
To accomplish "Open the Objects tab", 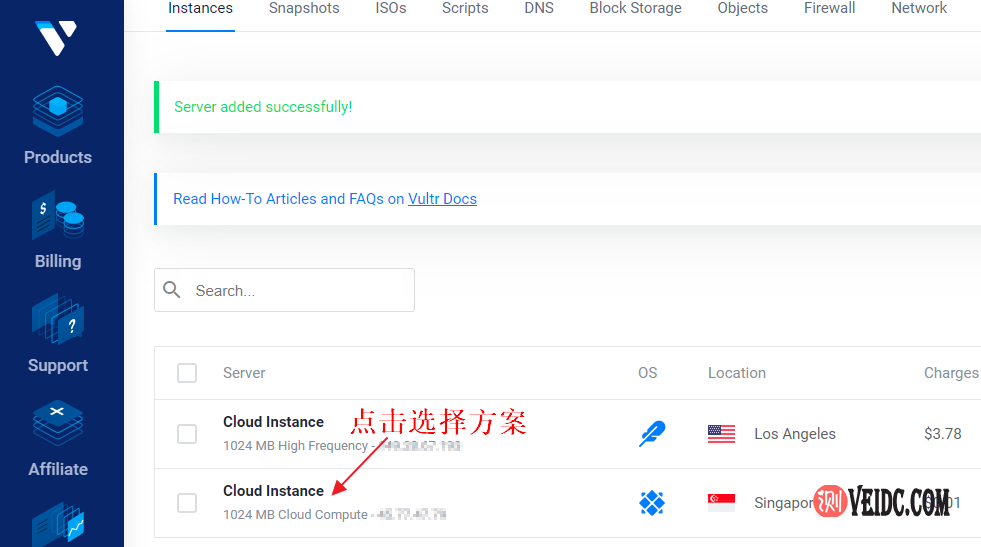I will 742,9.
